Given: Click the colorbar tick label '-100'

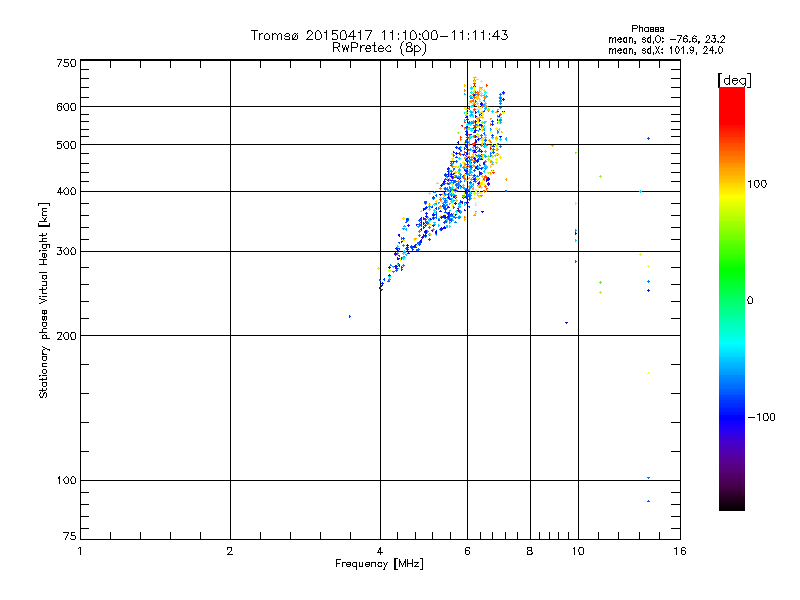Looking at the screenshot, I should tap(762, 417).
